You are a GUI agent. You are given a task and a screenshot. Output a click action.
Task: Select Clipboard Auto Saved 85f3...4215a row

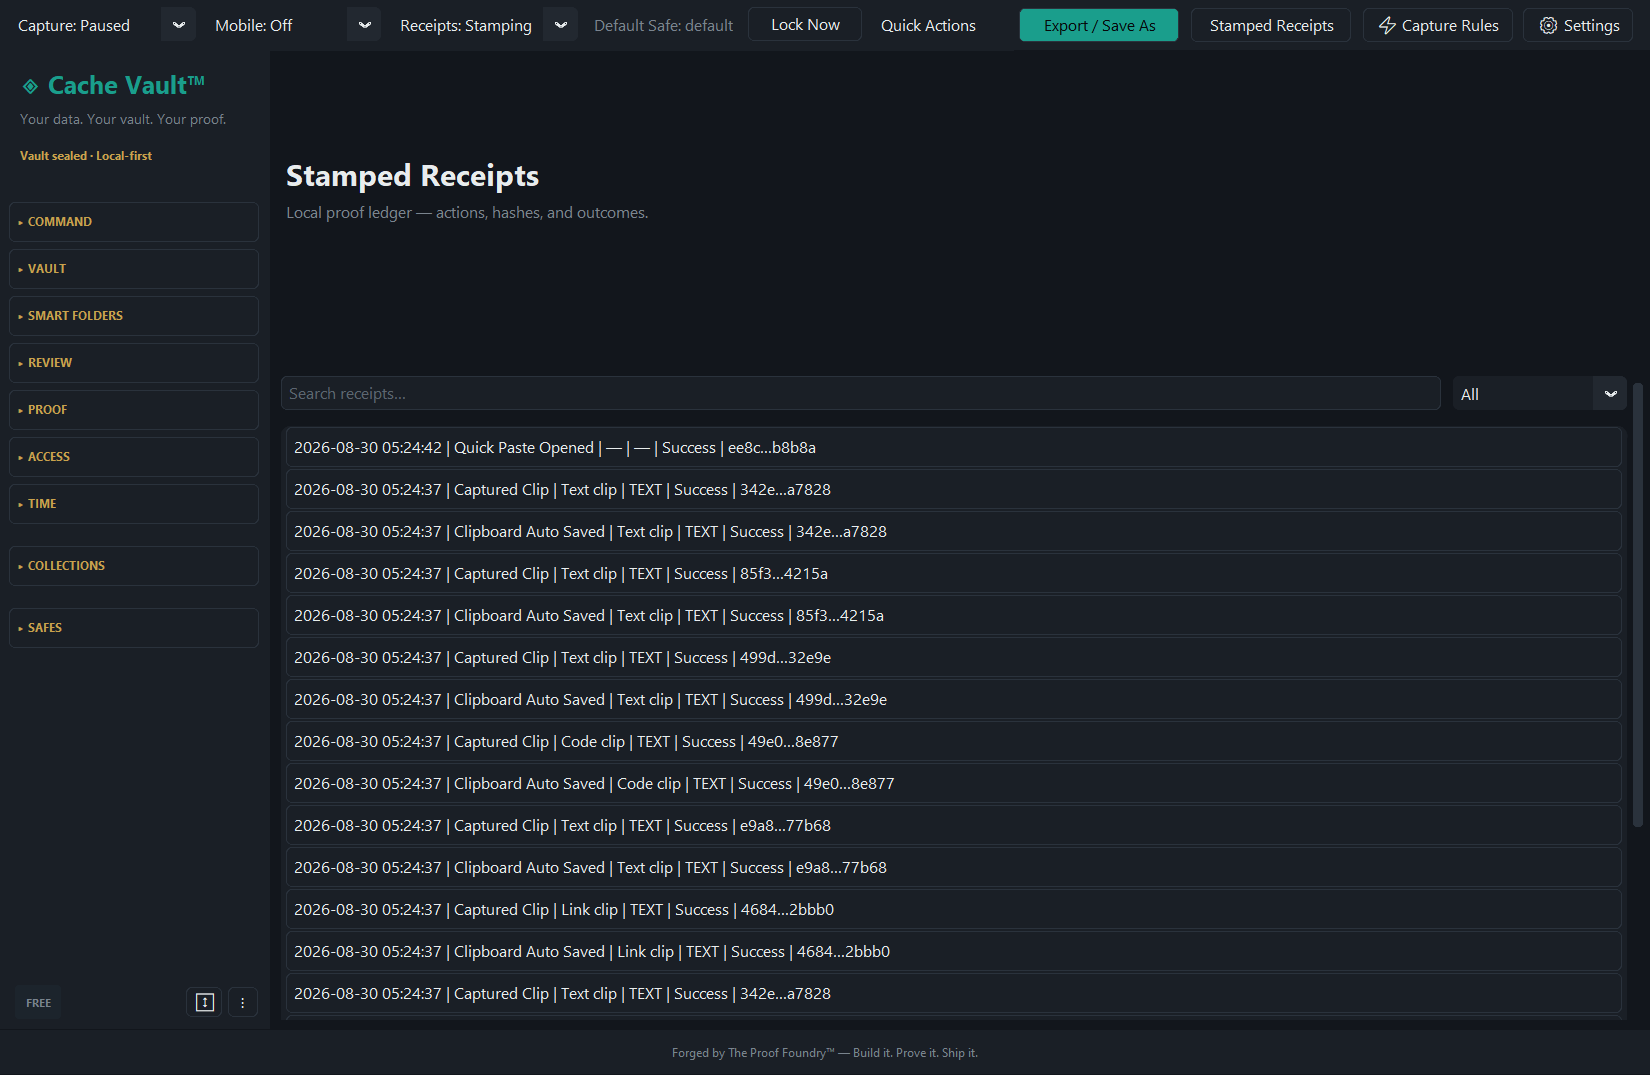(x=953, y=616)
